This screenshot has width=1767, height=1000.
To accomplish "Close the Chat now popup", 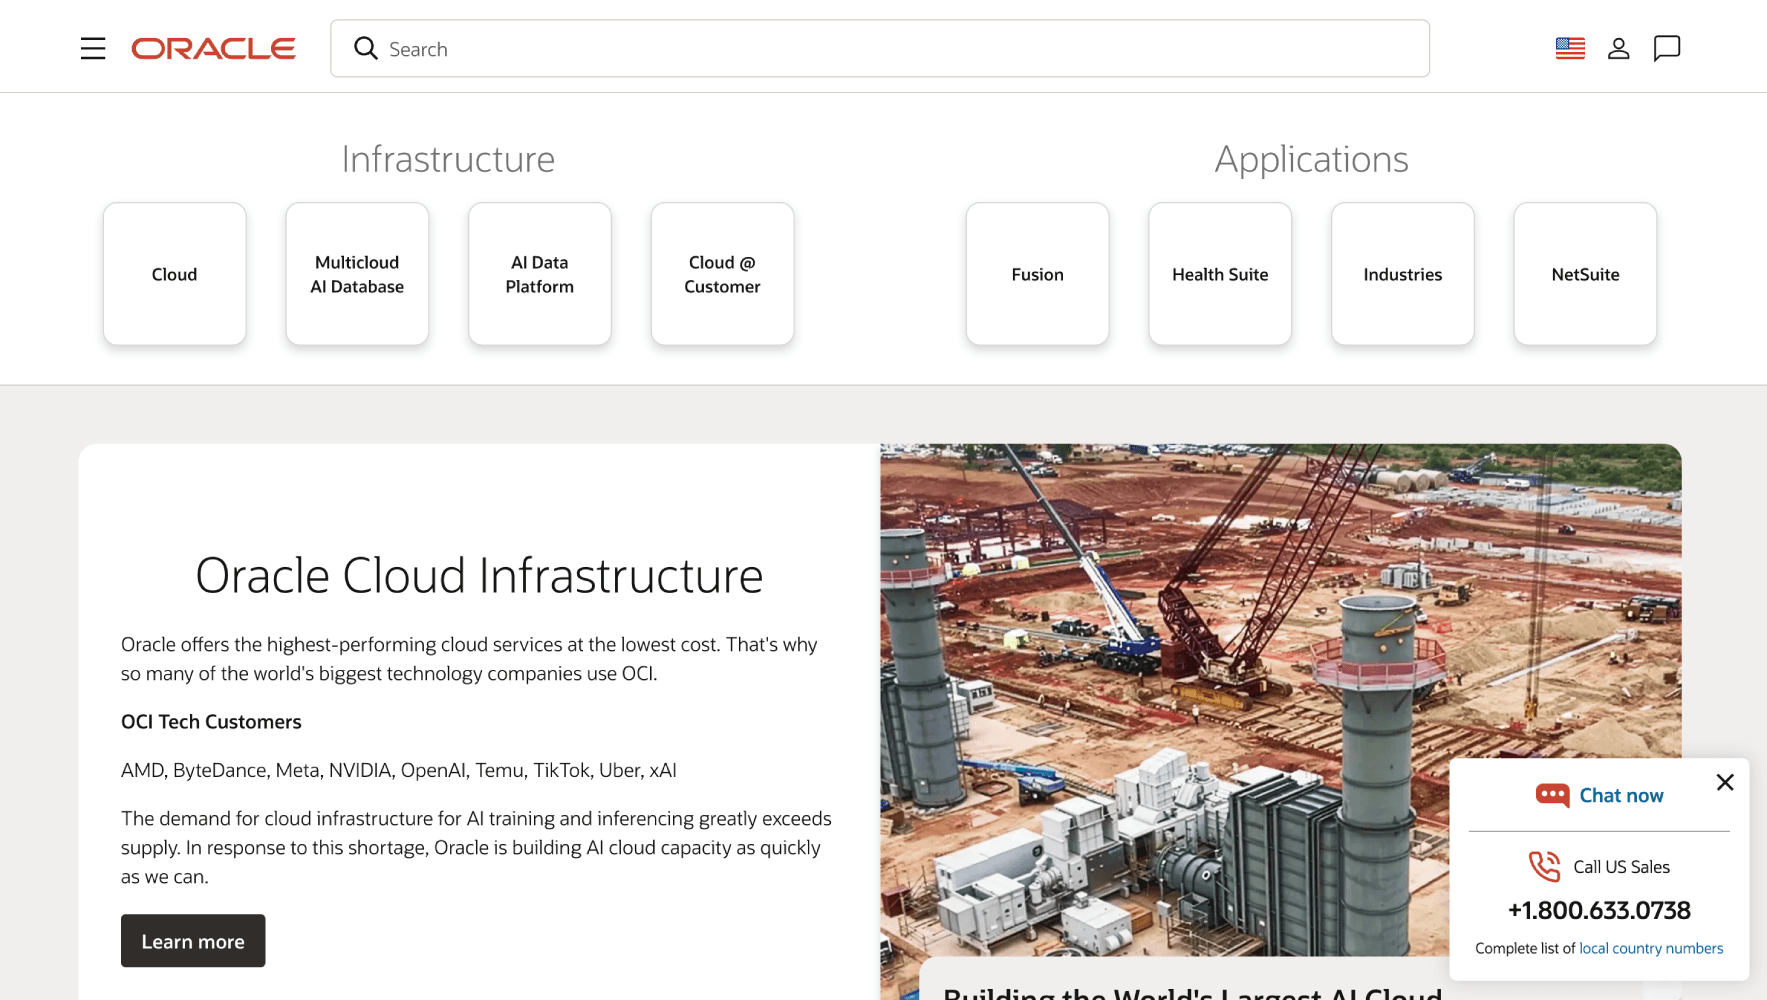I will 1725,782.
